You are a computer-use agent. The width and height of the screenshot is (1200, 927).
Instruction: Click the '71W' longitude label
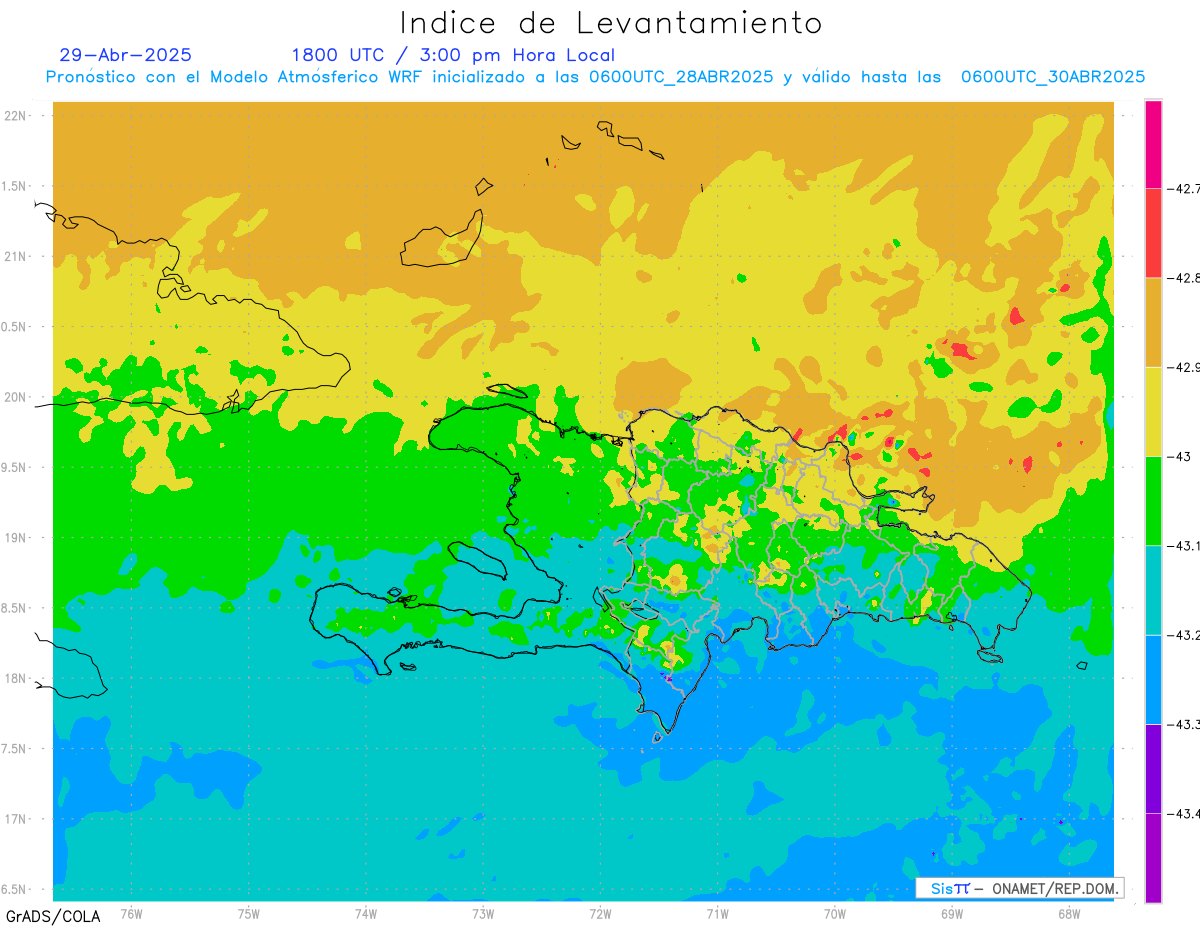[717, 914]
